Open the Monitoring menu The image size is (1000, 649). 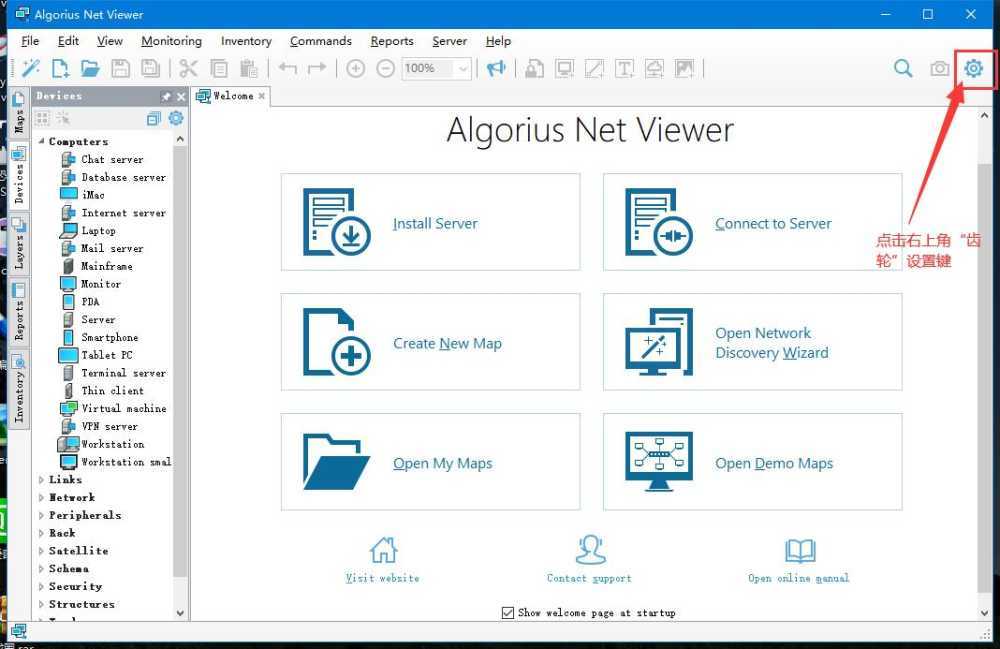click(170, 41)
